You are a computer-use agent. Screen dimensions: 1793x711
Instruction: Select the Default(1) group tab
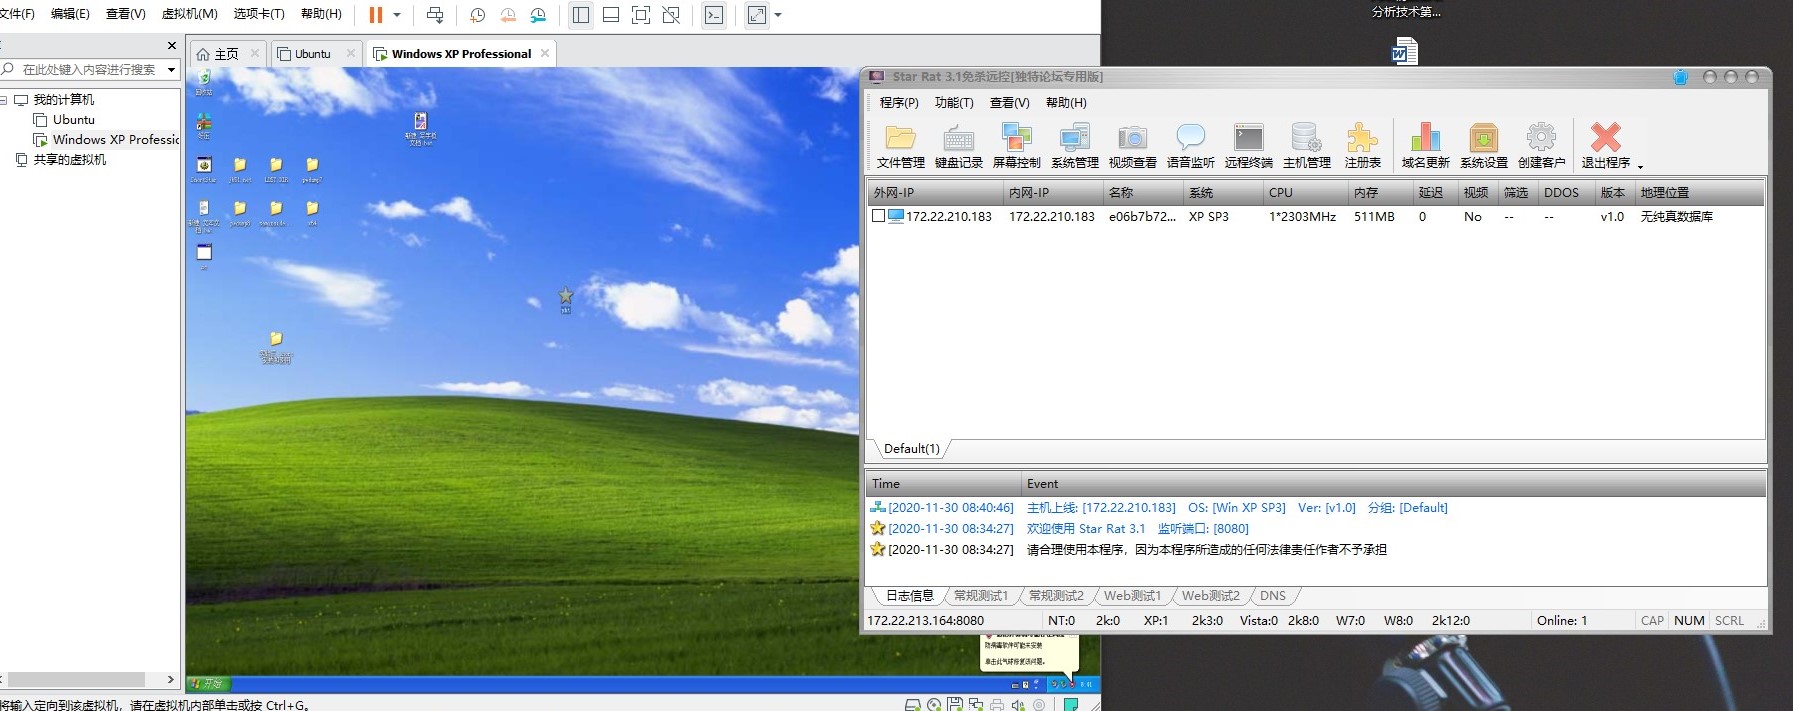tap(911, 449)
